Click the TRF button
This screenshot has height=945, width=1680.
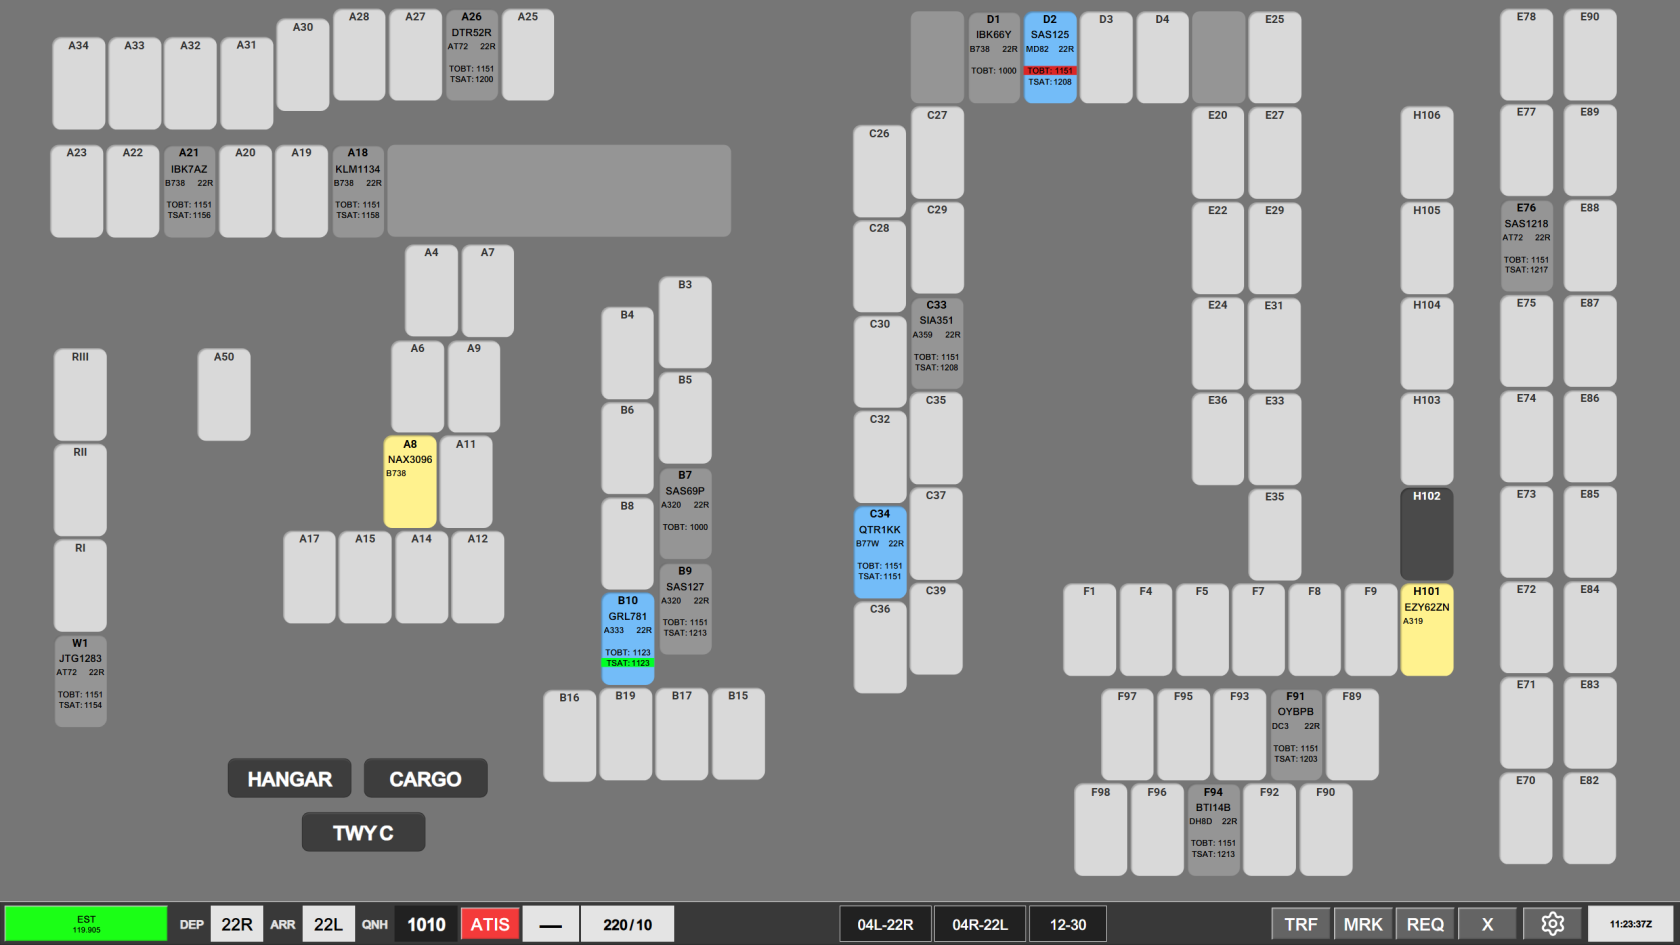pyautogui.click(x=1301, y=924)
